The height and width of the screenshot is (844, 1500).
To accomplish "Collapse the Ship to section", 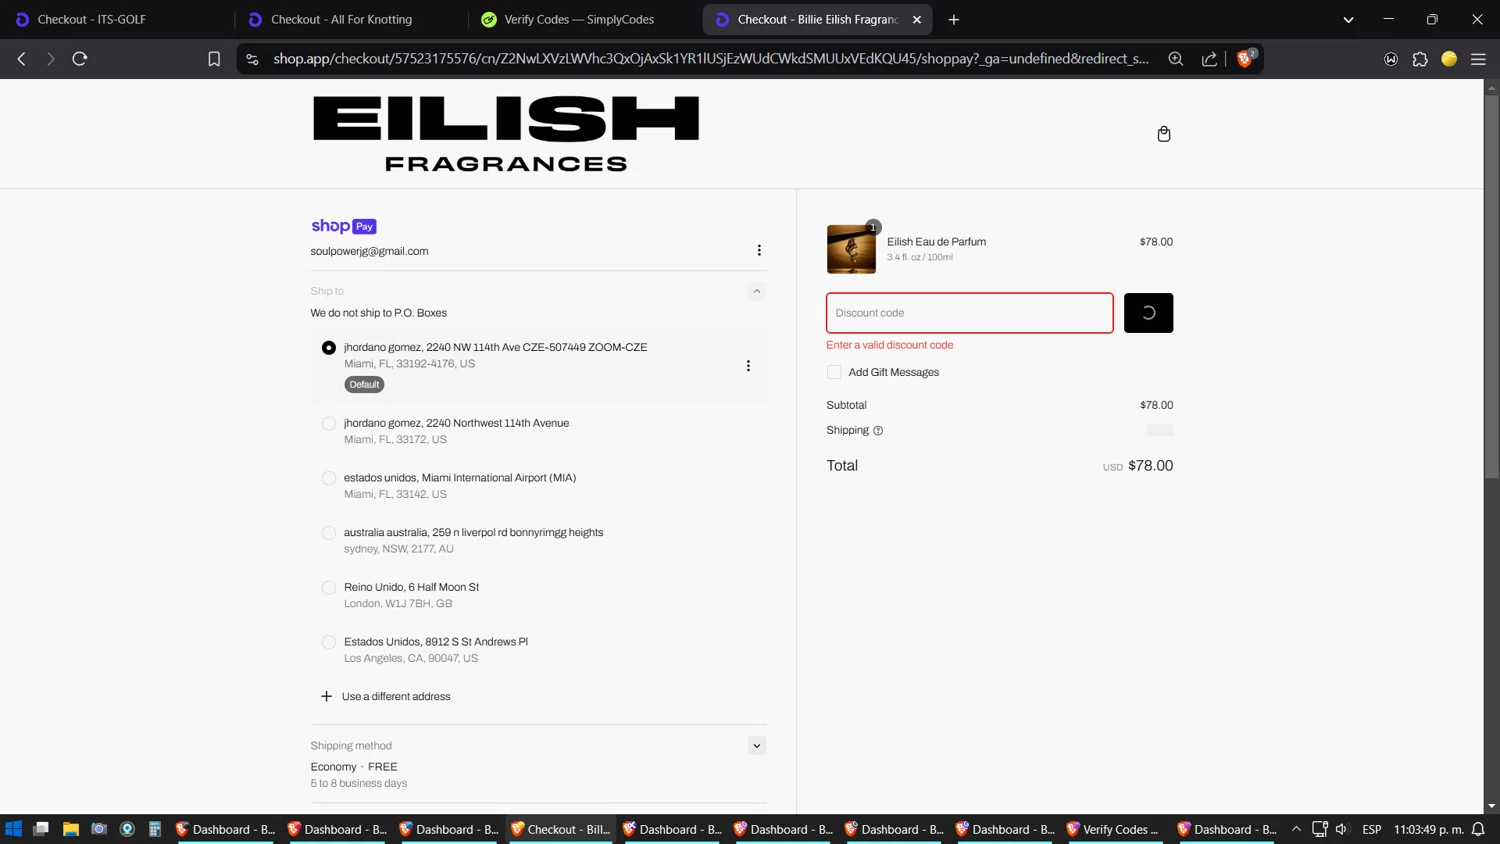I will [x=757, y=291].
